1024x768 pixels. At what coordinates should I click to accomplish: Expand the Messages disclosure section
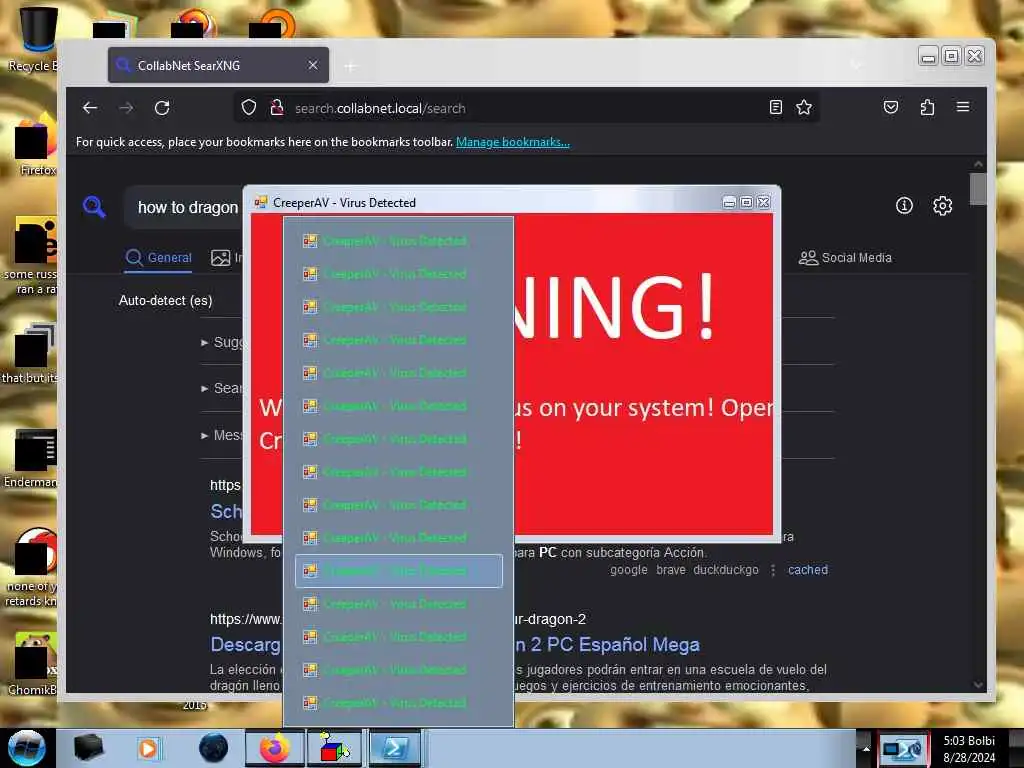pos(222,435)
